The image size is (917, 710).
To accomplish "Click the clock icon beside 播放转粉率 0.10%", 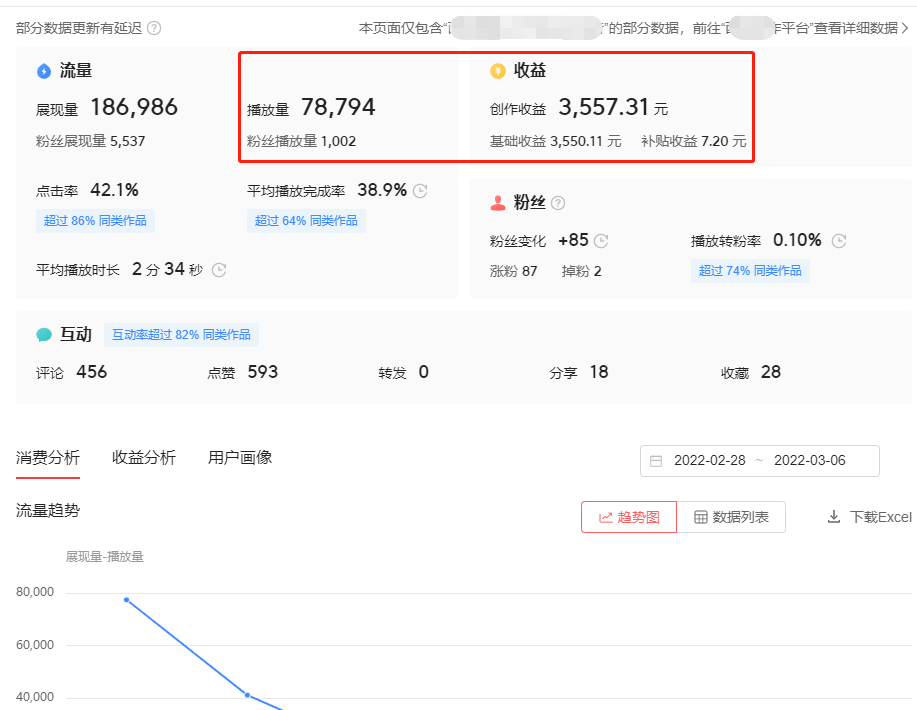I will tap(839, 240).
